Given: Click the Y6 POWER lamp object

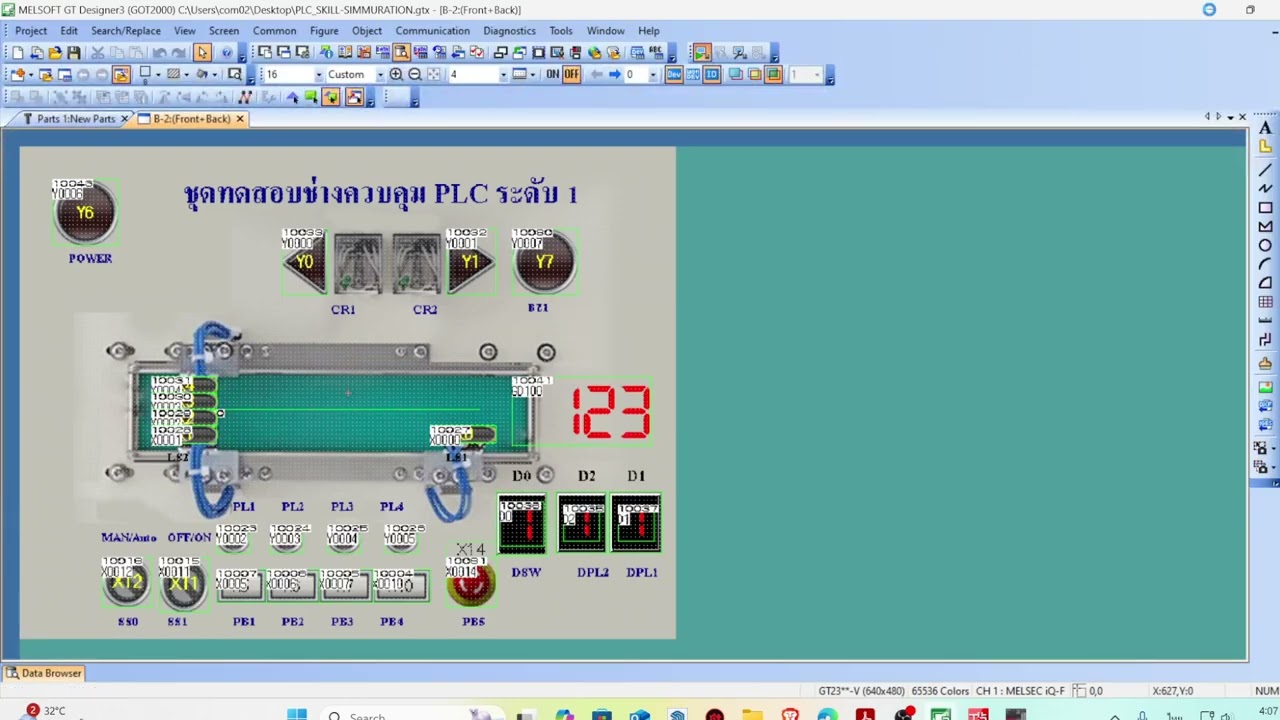Looking at the screenshot, I should (85, 212).
